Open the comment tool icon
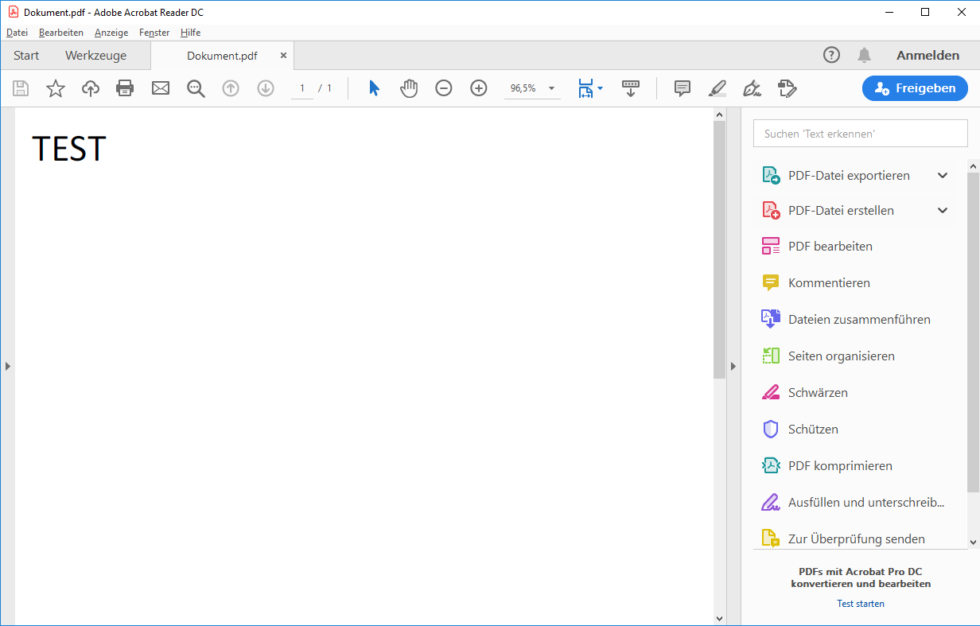Image resolution: width=980 pixels, height=626 pixels. coord(682,88)
